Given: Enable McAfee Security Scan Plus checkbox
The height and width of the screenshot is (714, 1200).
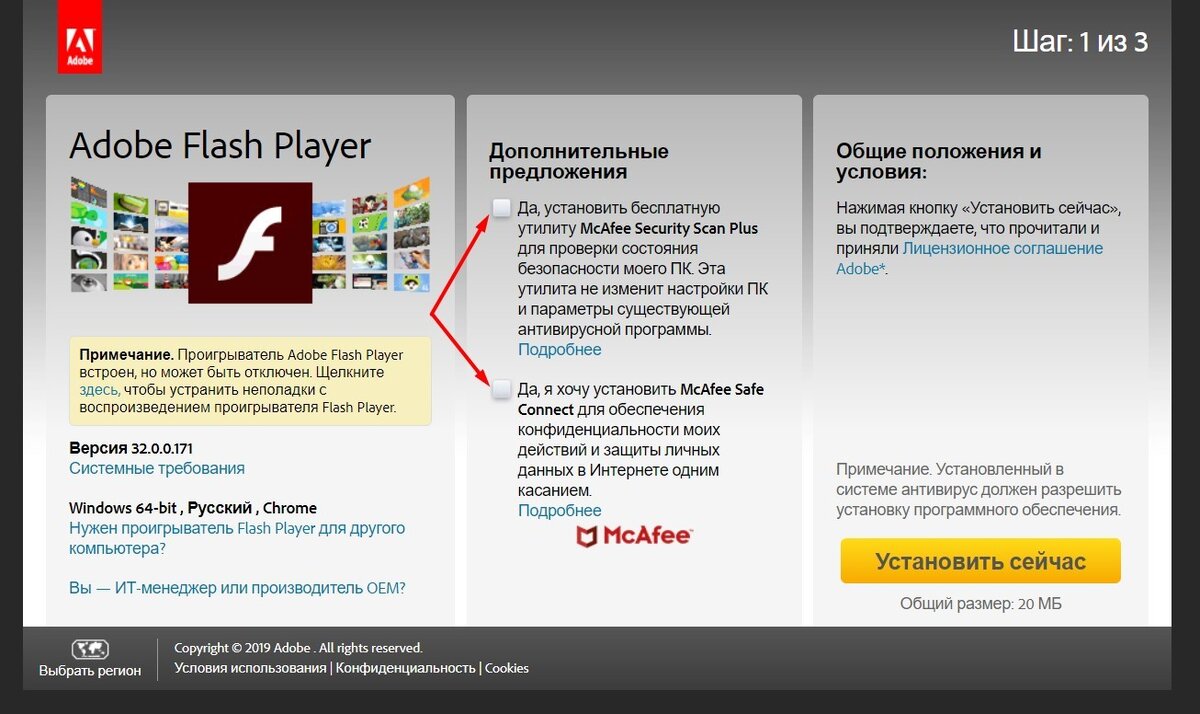Looking at the screenshot, I should pyautogui.click(x=501, y=207).
